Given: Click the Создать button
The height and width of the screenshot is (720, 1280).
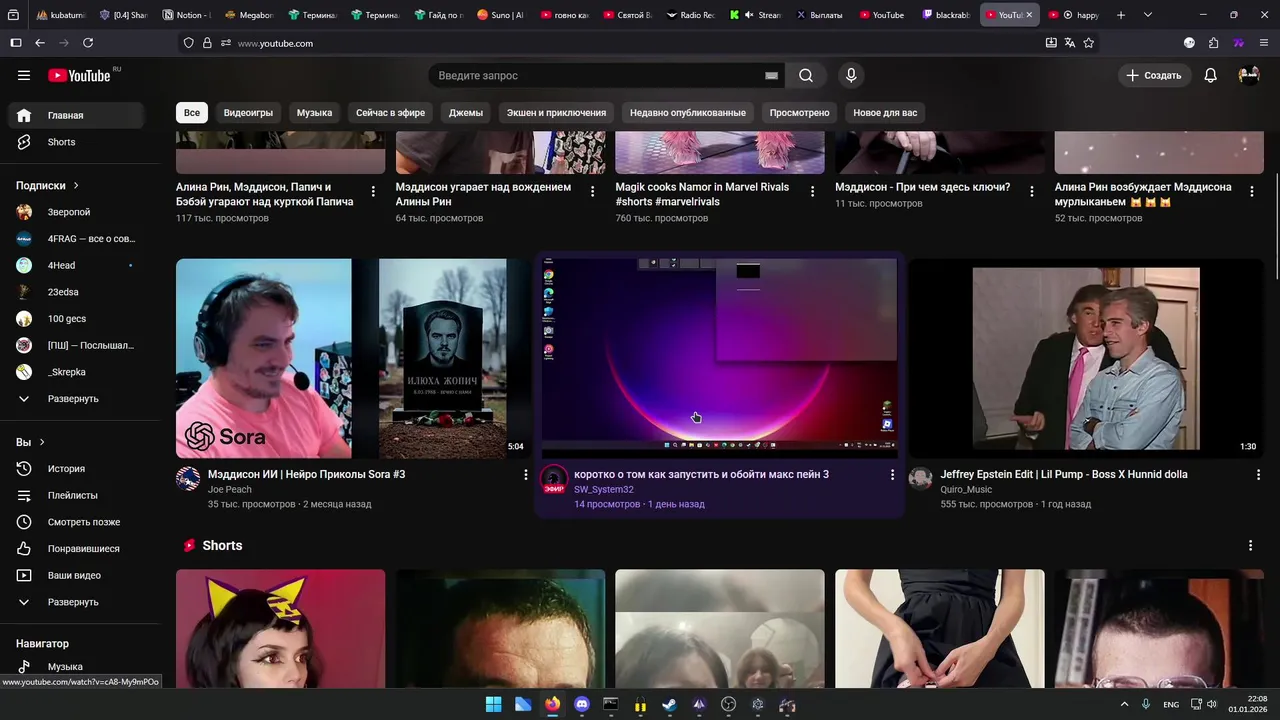Looking at the screenshot, I should 1153,75.
